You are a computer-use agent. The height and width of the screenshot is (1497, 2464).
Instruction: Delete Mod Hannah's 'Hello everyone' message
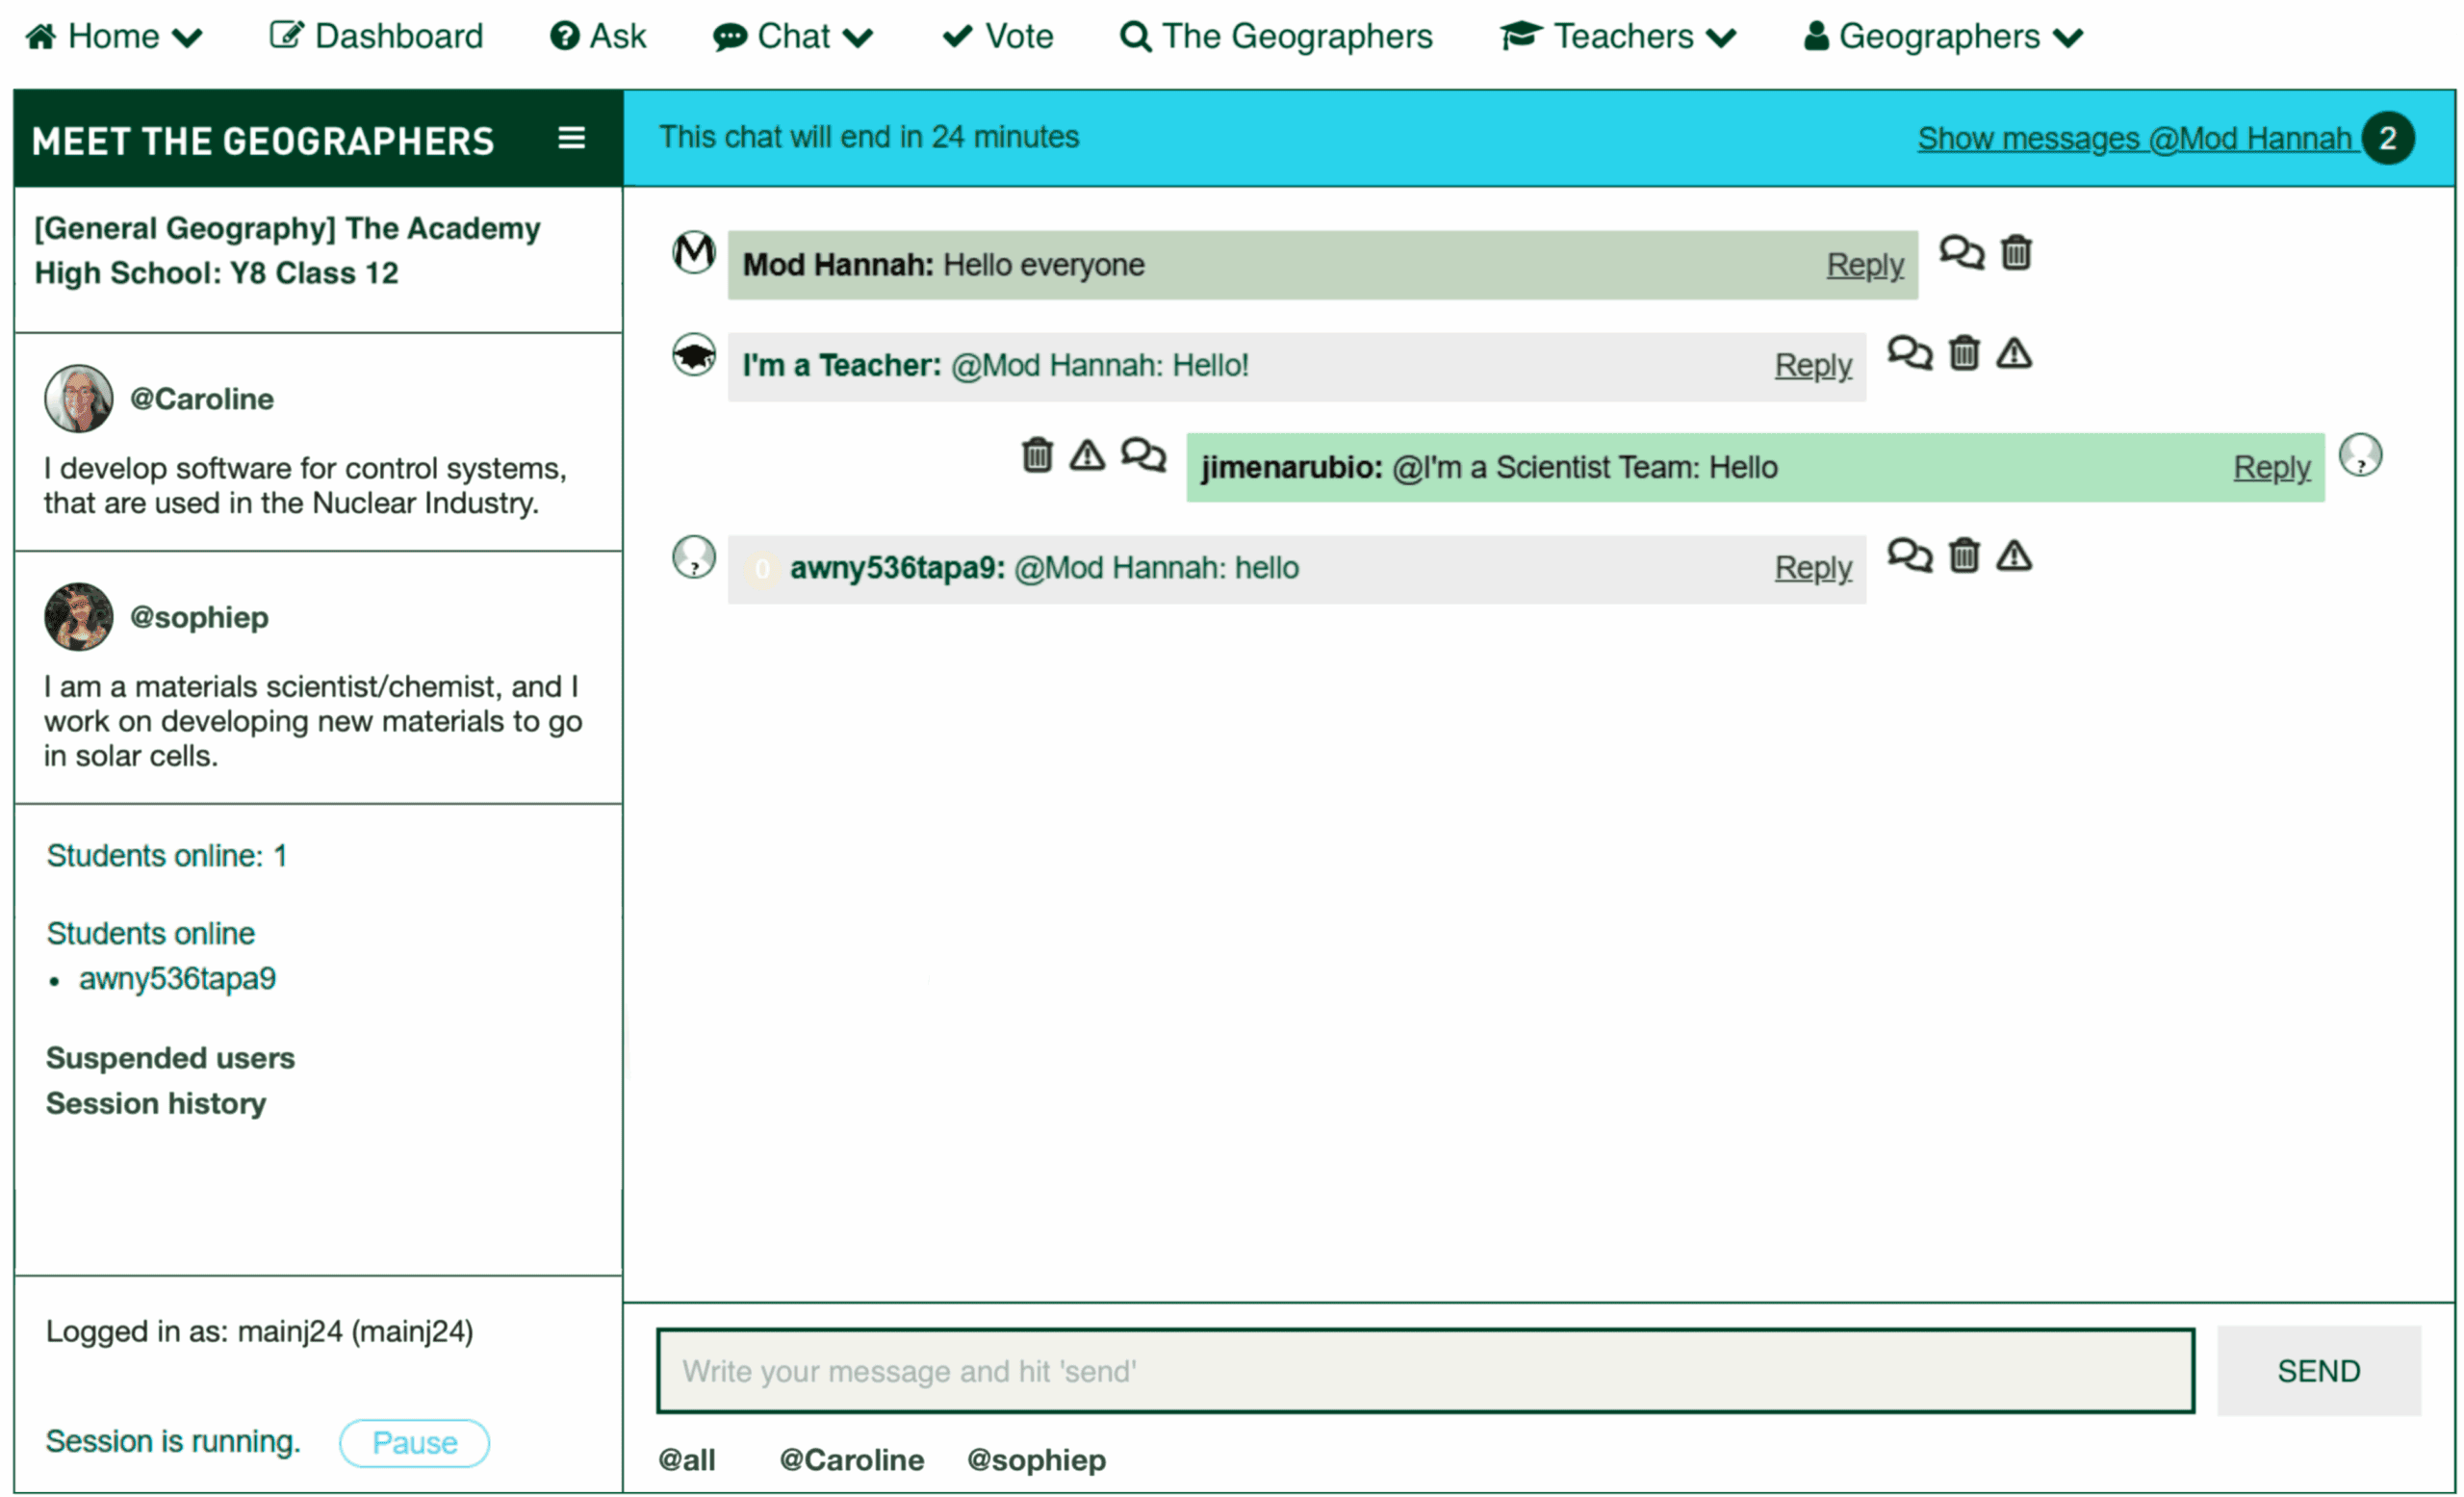2015,253
